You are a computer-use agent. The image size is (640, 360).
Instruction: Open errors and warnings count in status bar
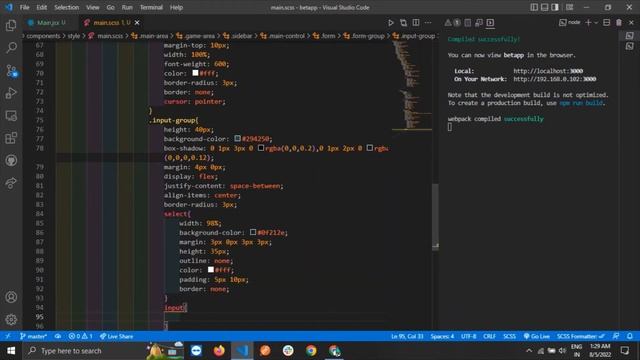point(80,336)
